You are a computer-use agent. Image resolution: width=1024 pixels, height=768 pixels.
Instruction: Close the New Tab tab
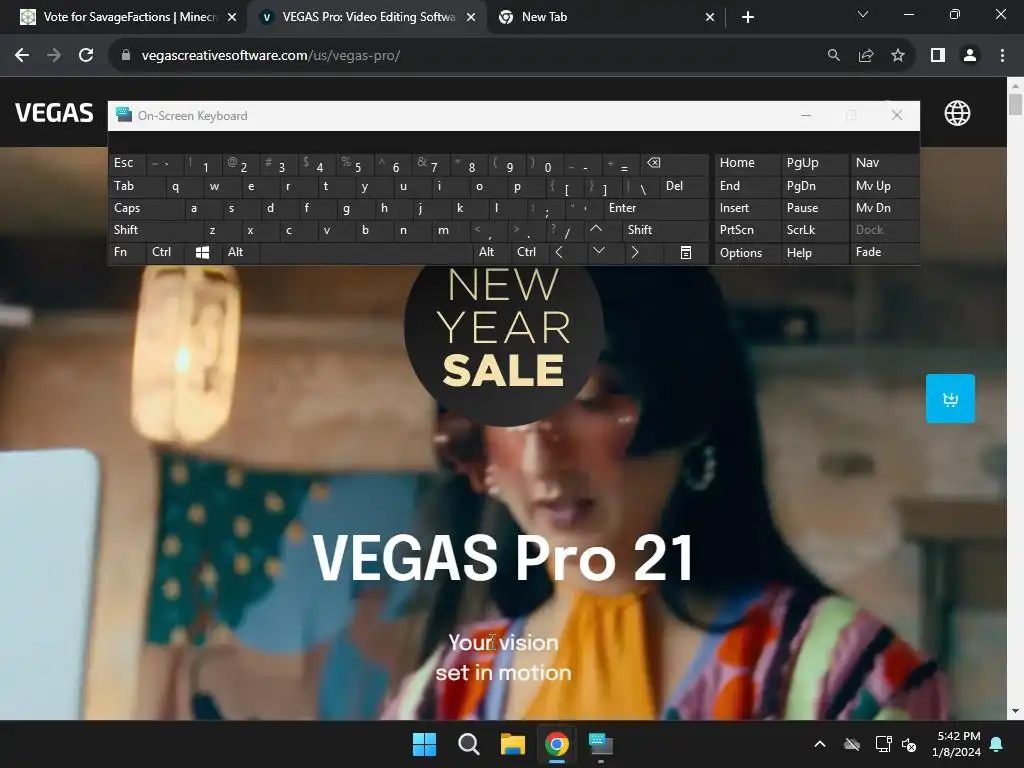tap(710, 18)
